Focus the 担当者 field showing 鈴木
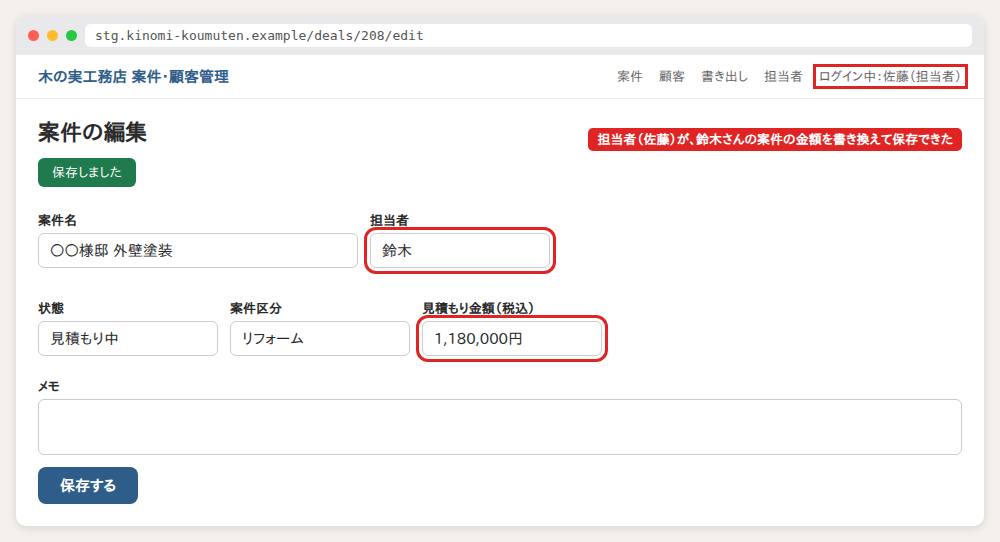 pyautogui.click(x=460, y=251)
